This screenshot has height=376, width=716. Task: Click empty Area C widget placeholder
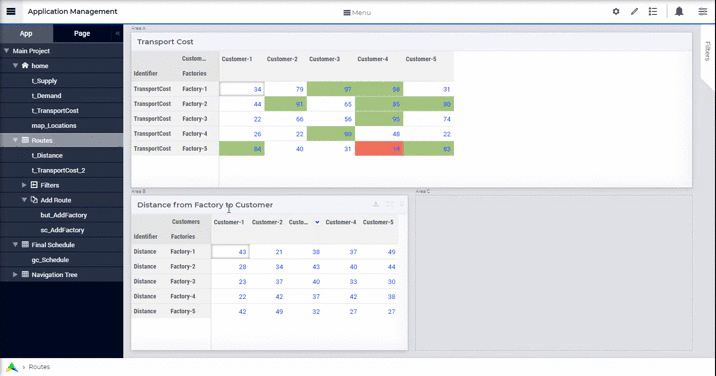553,273
